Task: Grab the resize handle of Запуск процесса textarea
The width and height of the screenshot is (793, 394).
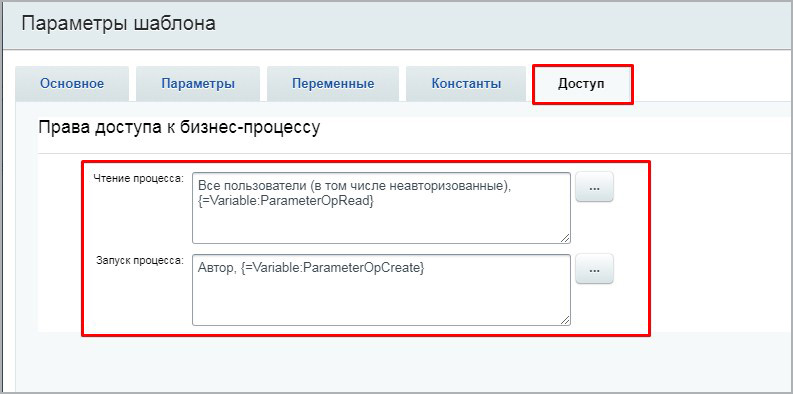Action: (564, 319)
